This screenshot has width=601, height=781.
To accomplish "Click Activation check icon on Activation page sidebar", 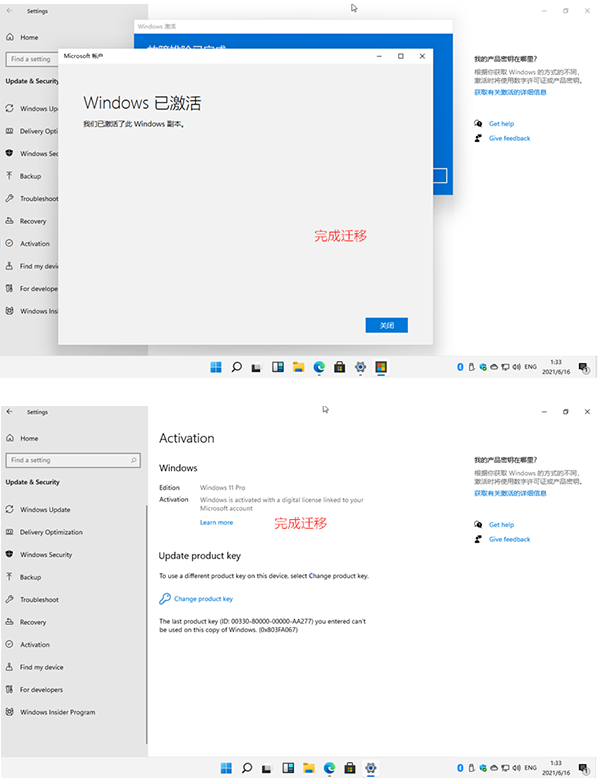I will point(9,644).
